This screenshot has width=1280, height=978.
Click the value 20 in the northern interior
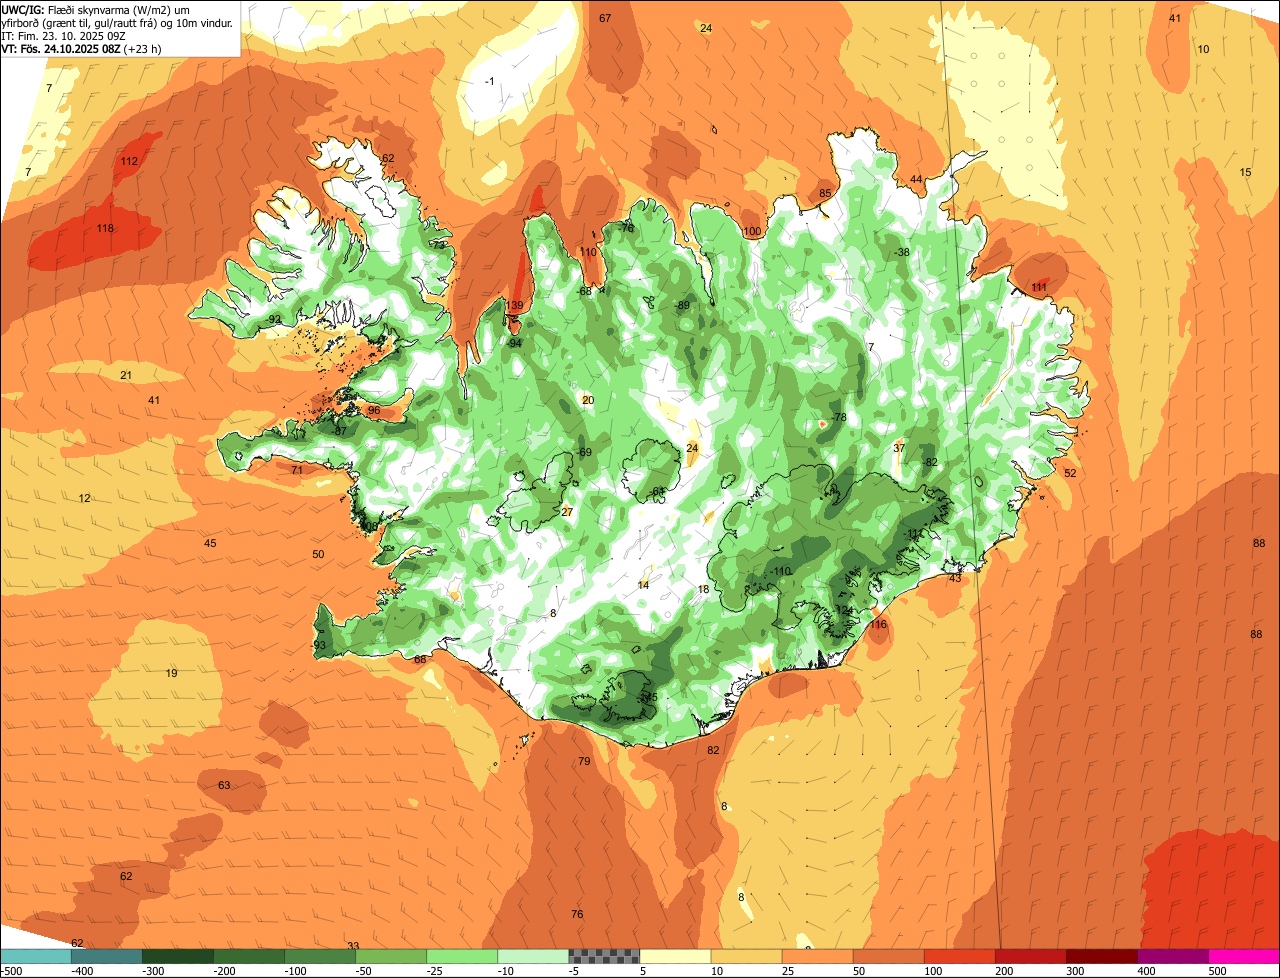(x=588, y=401)
